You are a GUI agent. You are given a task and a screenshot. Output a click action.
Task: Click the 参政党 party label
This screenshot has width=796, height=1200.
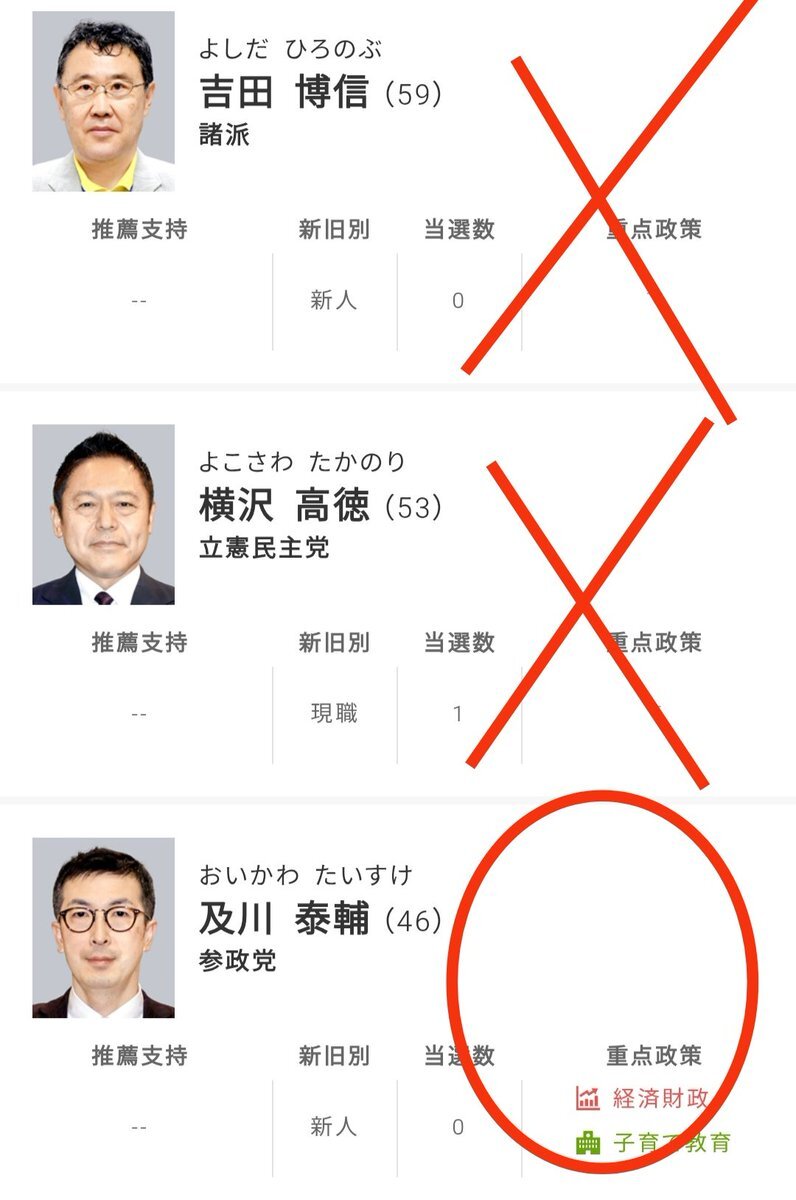[x=238, y=961]
